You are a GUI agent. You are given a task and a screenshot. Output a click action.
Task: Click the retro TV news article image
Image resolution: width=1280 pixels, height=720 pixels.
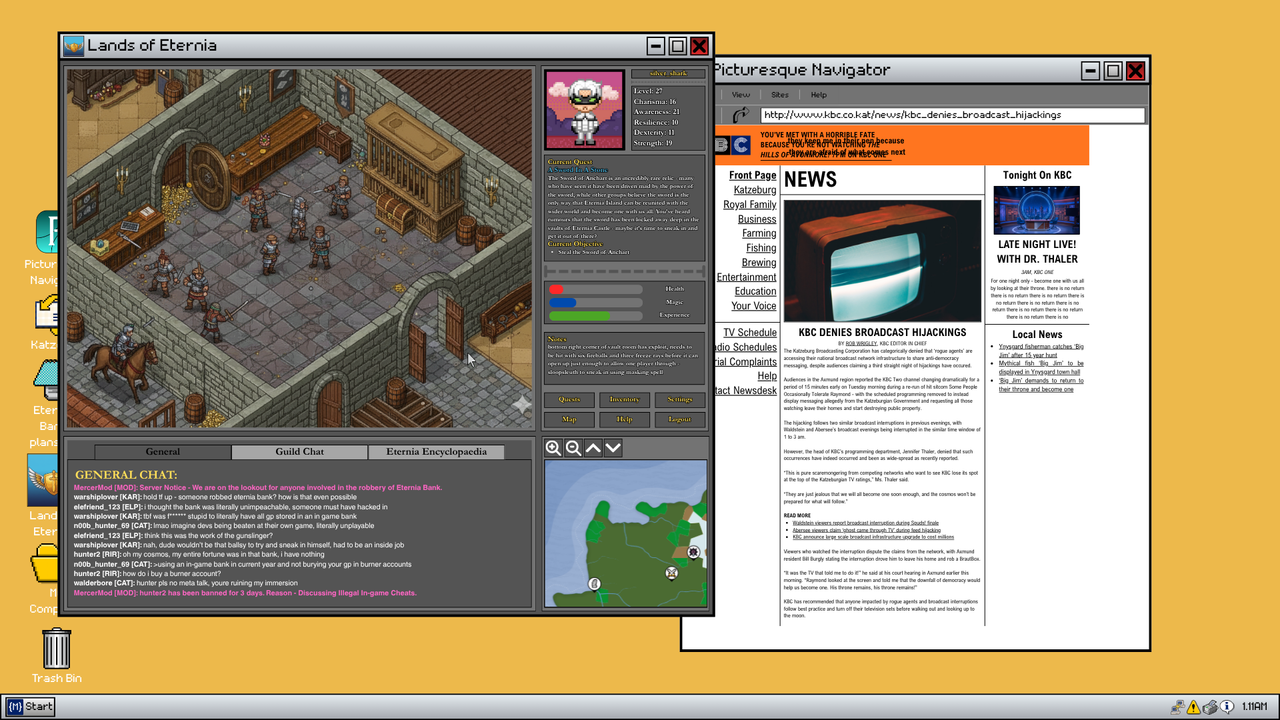[882, 260]
